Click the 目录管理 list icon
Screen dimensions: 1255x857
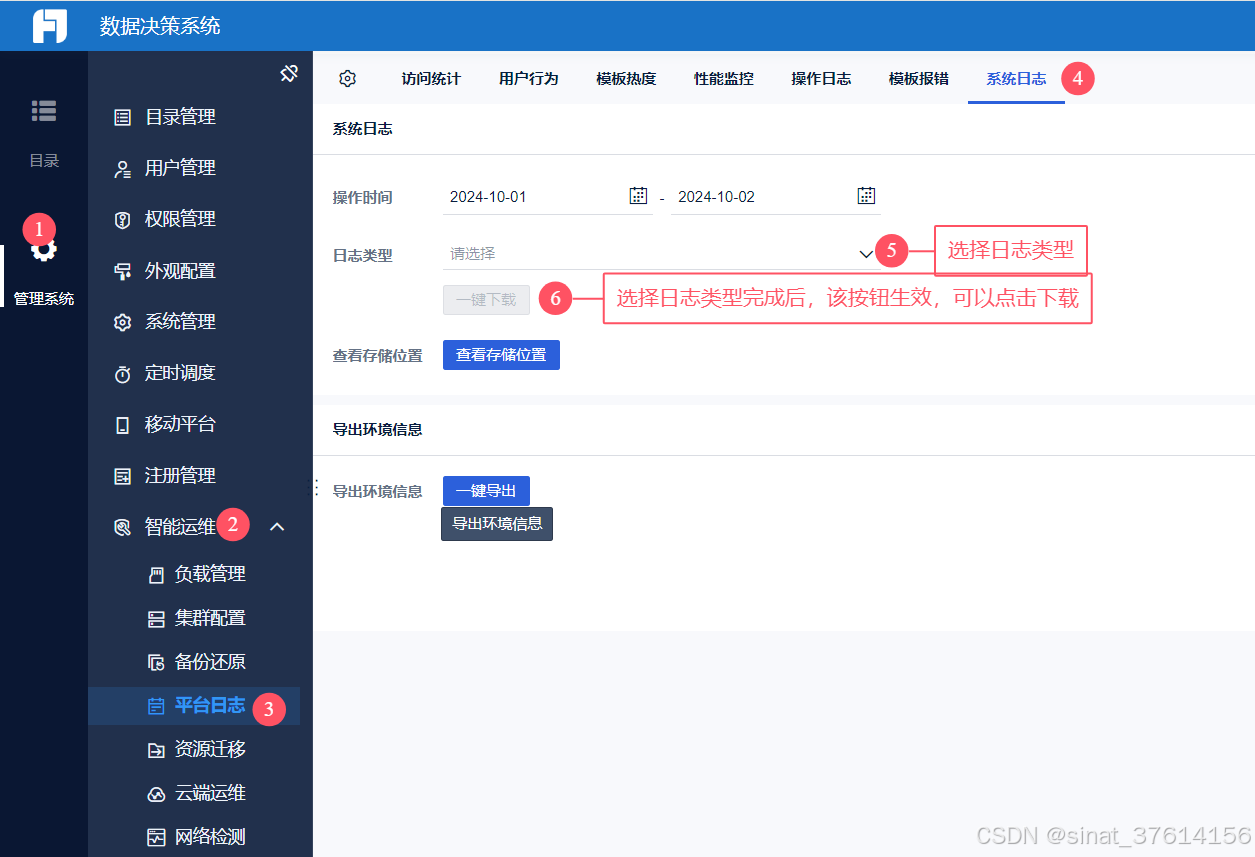(x=123, y=117)
